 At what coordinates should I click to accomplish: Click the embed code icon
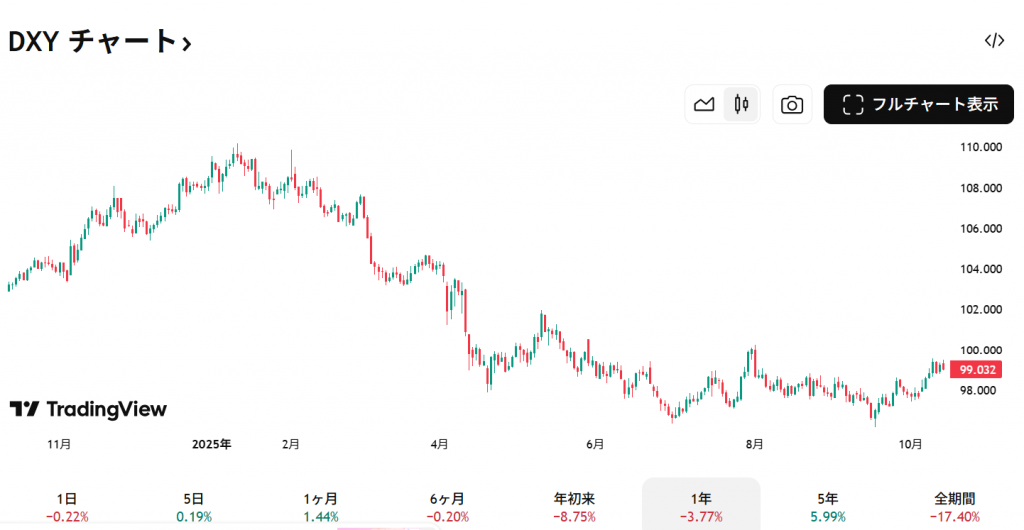pos(994,40)
